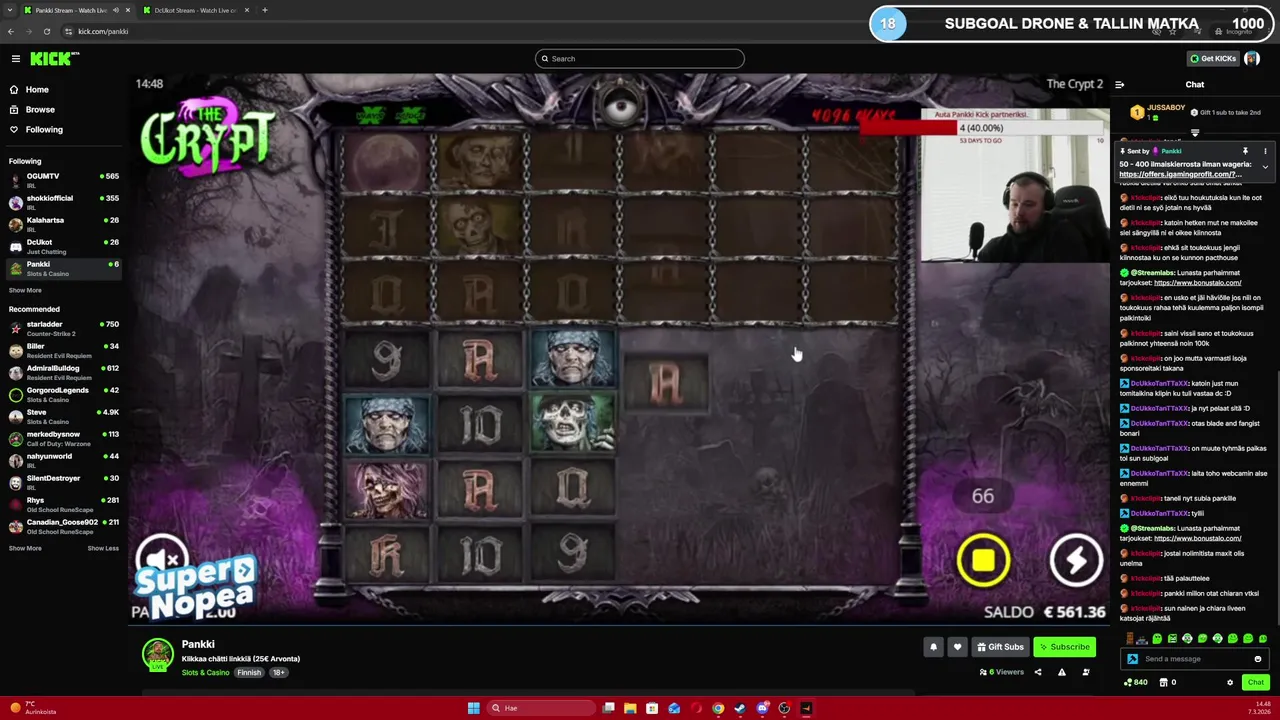Open the OGUMTV followed channel
This screenshot has width=1280, height=720.
(64, 180)
